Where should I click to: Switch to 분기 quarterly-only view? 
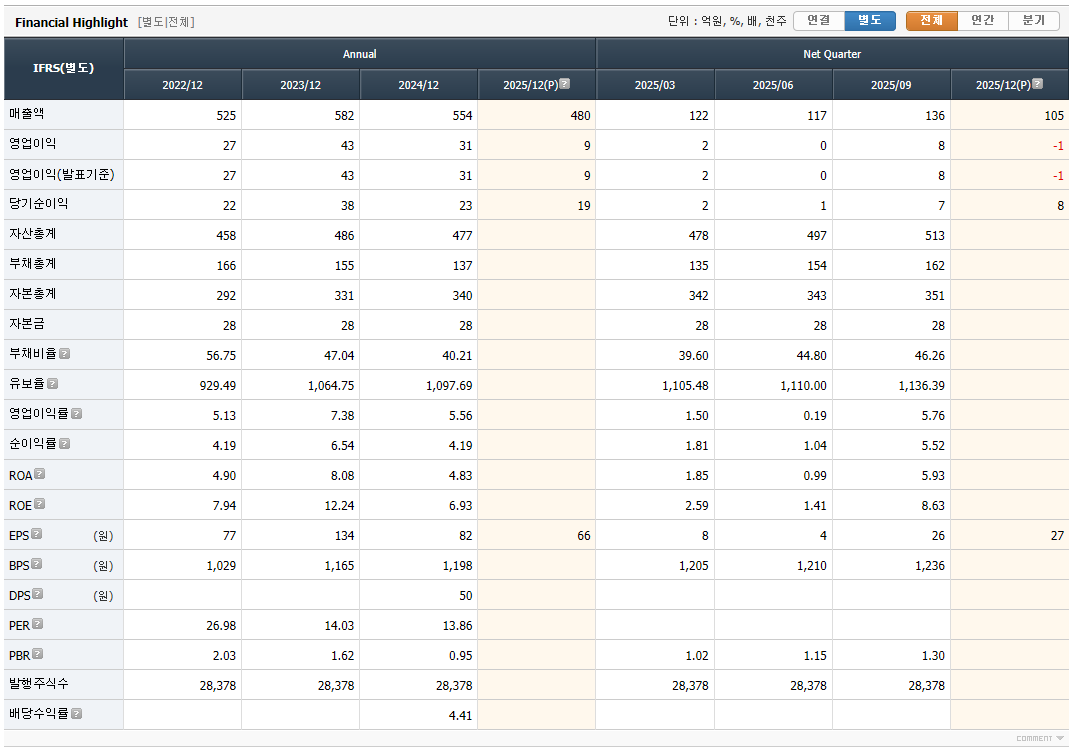point(1034,21)
